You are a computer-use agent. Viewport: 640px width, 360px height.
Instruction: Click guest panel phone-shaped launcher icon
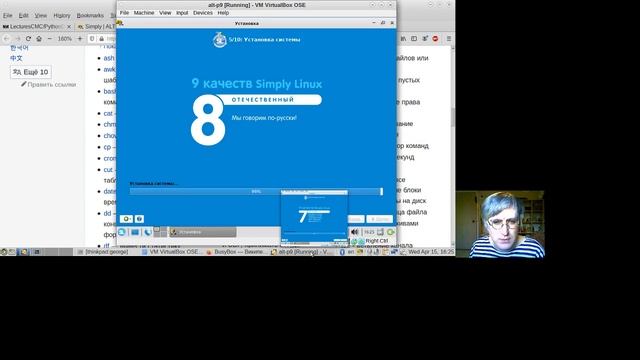click(x=148, y=232)
